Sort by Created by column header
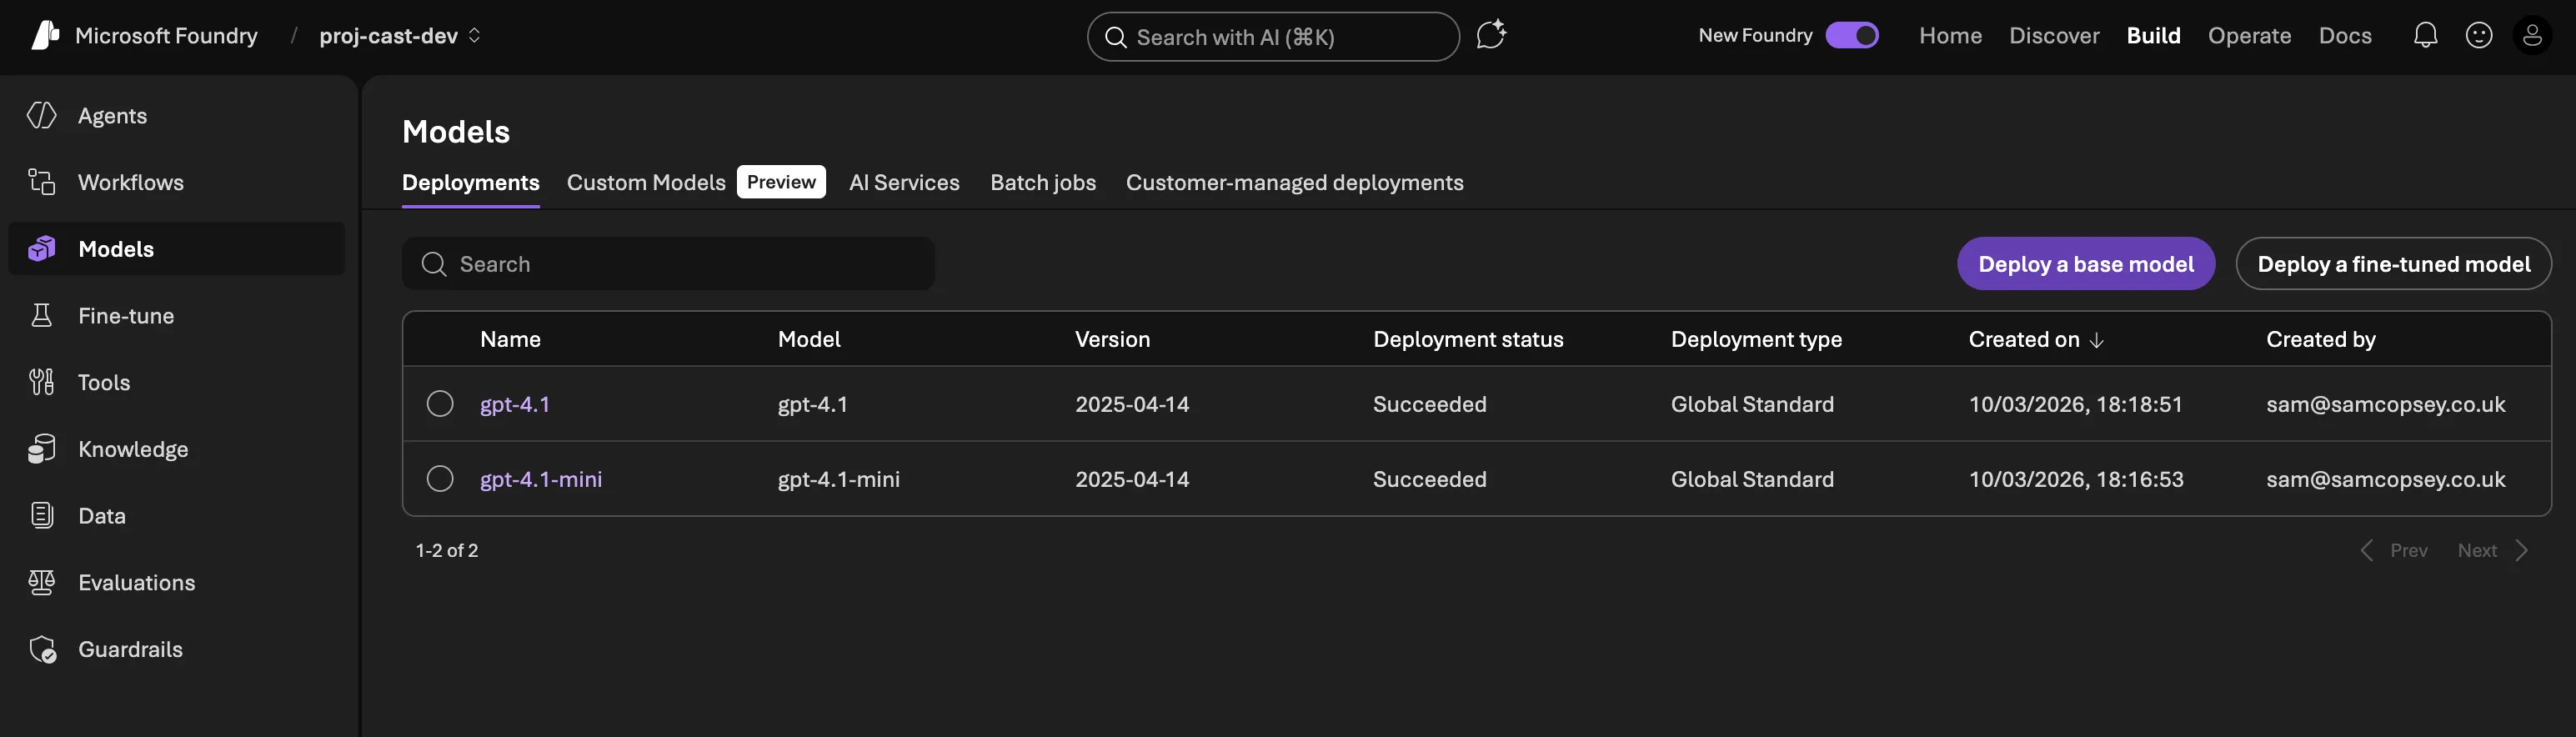 2320,340
